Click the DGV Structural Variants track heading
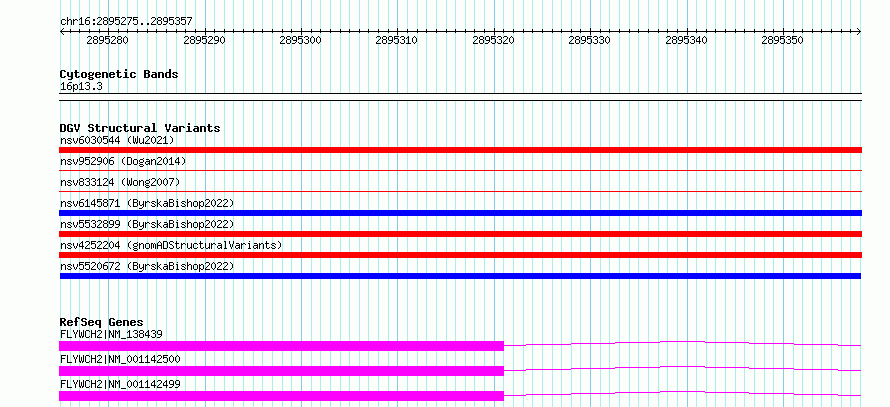Image resolution: width=890 pixels, height=407 pixels. point(140,128)
